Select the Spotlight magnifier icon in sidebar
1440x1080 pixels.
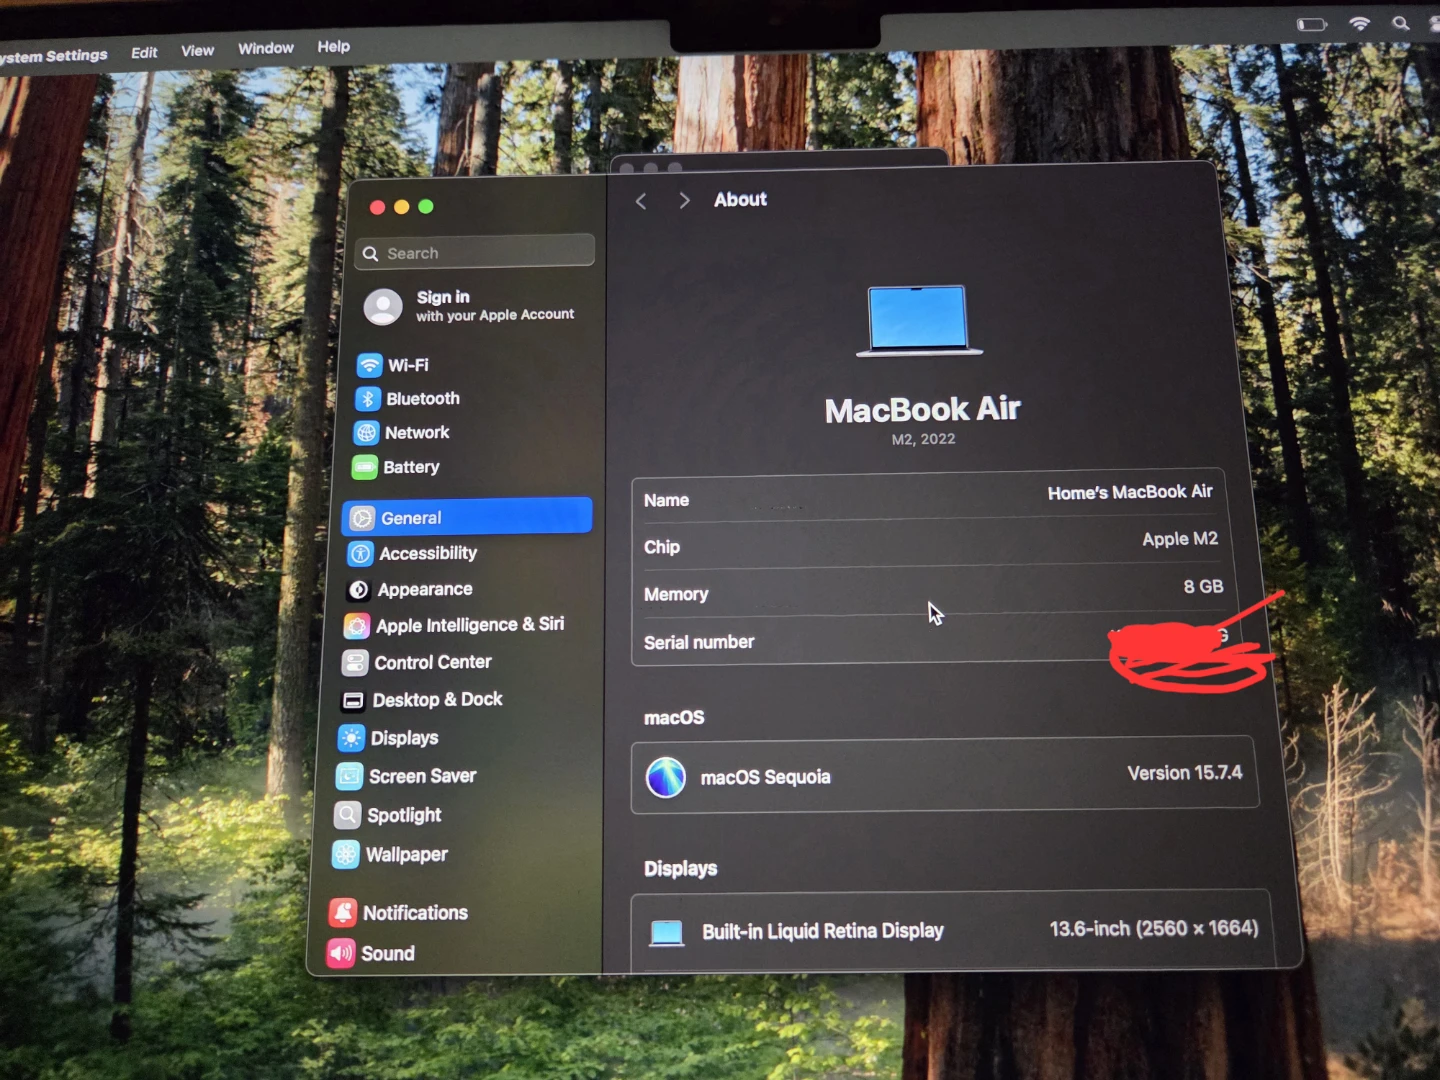(347, 816)
